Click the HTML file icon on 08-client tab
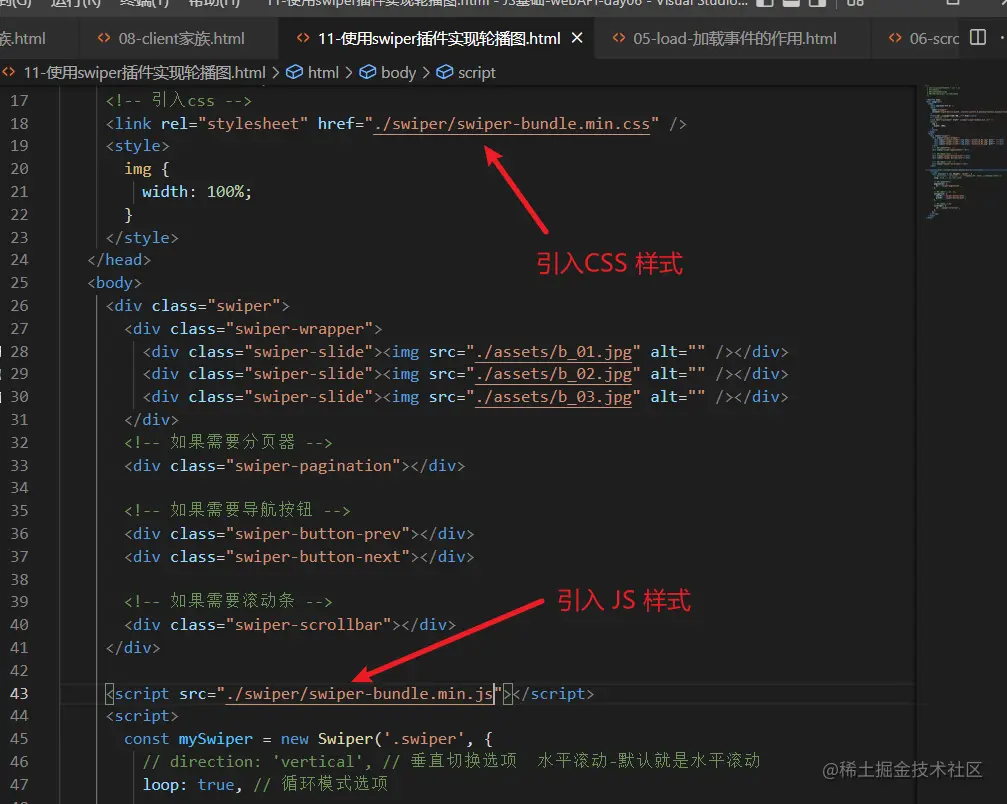1007x804 pixels. (x=103, y=39)
